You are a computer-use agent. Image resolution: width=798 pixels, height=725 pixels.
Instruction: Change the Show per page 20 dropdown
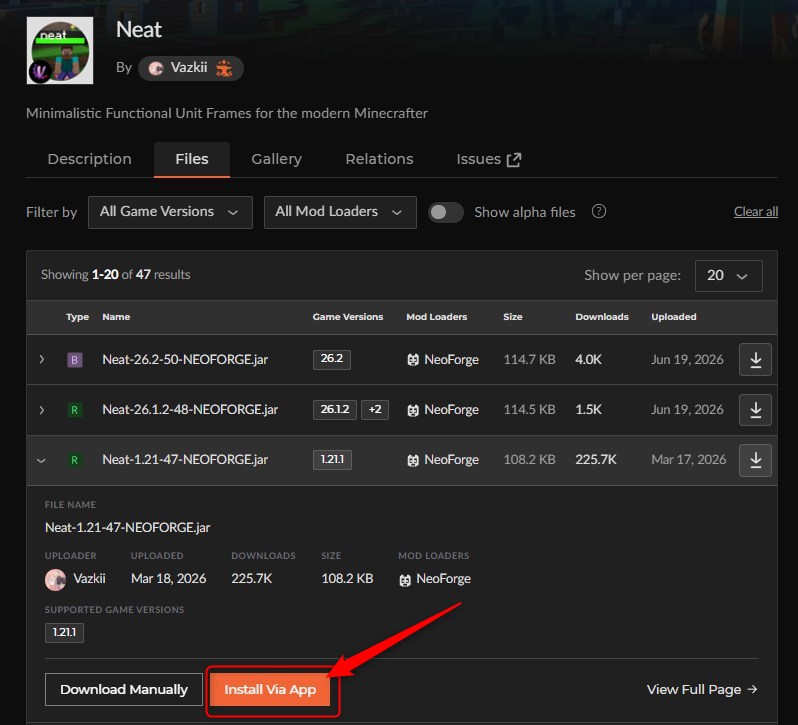click(x=728, y=276)
